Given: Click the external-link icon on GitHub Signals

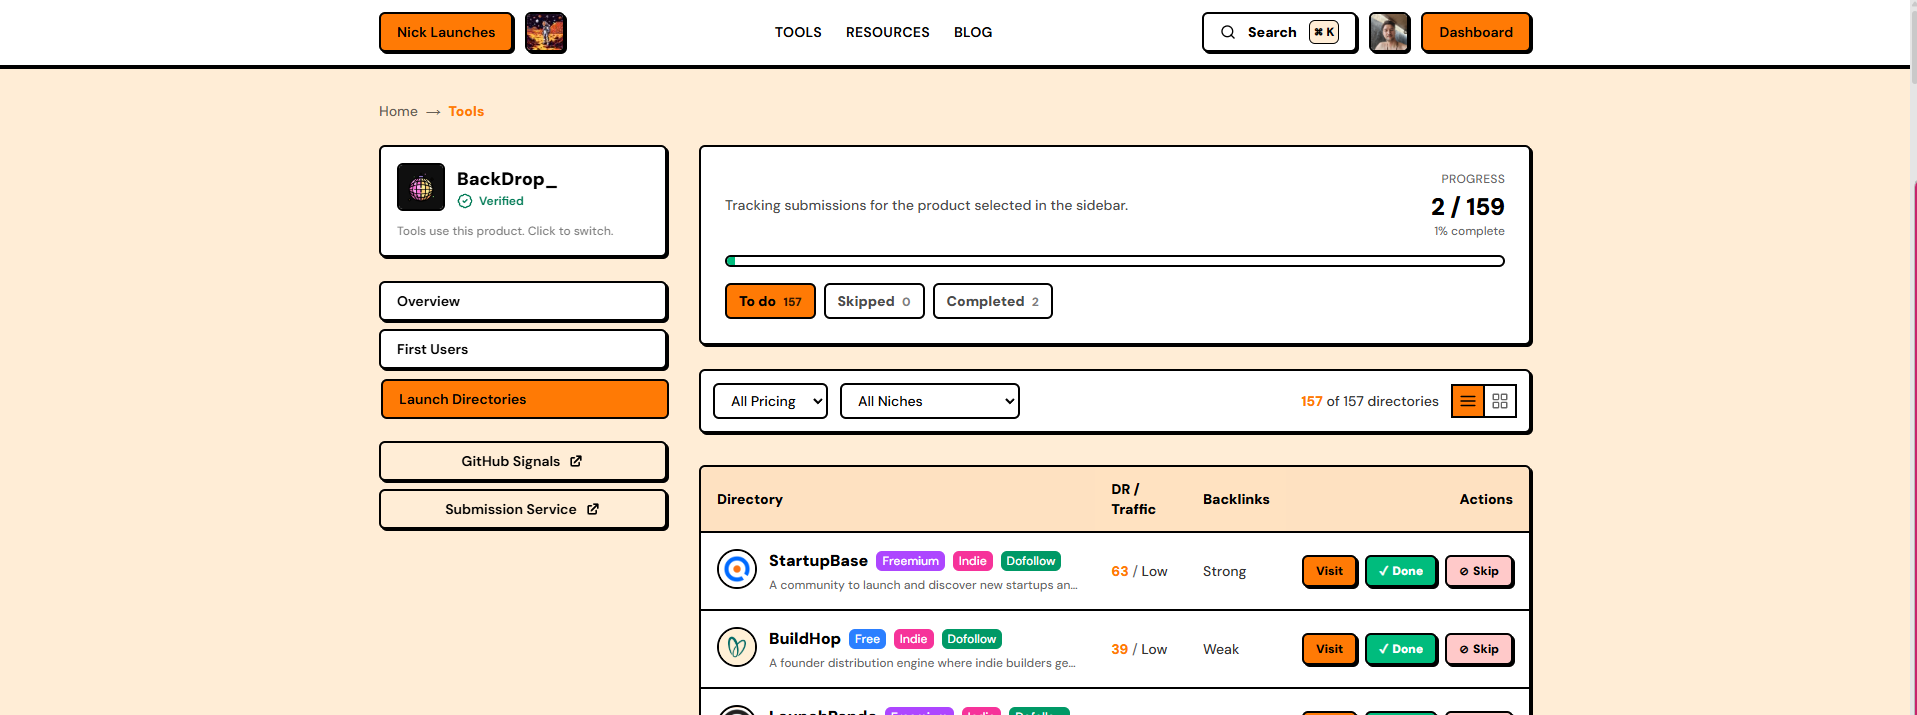Looking at the screenshot, I should (x=576, y=461).
